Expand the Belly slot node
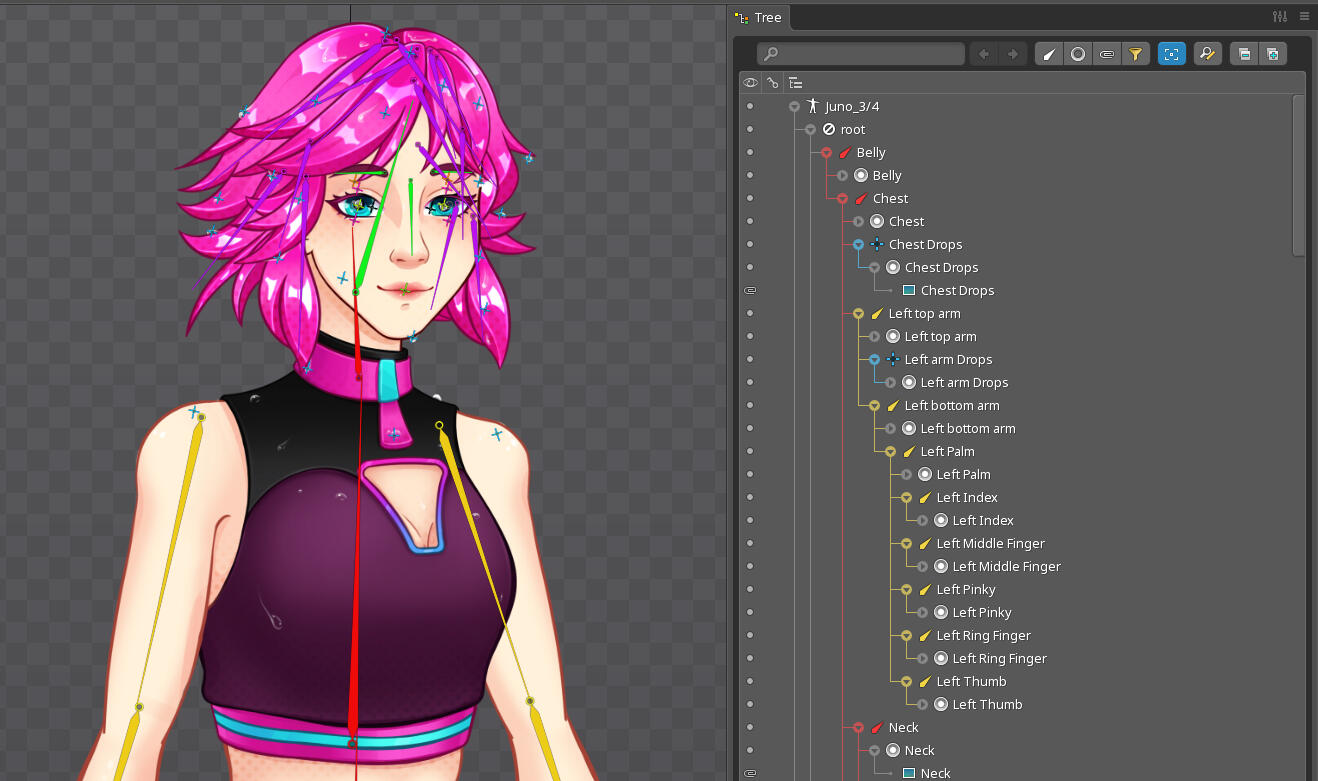The height and width of the screenshot is (781, 1318). [842, 176]
